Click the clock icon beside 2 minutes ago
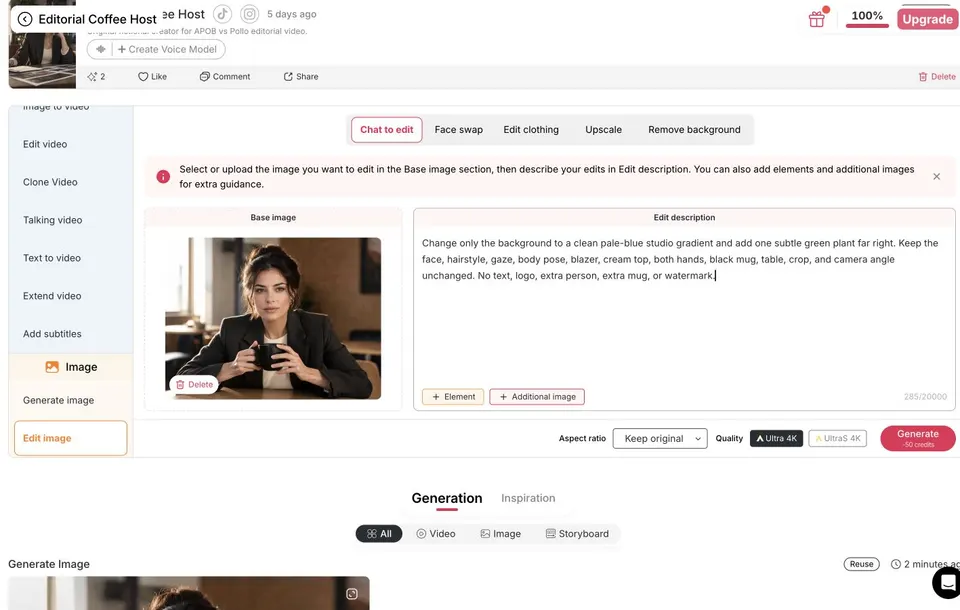 [895, 564]
